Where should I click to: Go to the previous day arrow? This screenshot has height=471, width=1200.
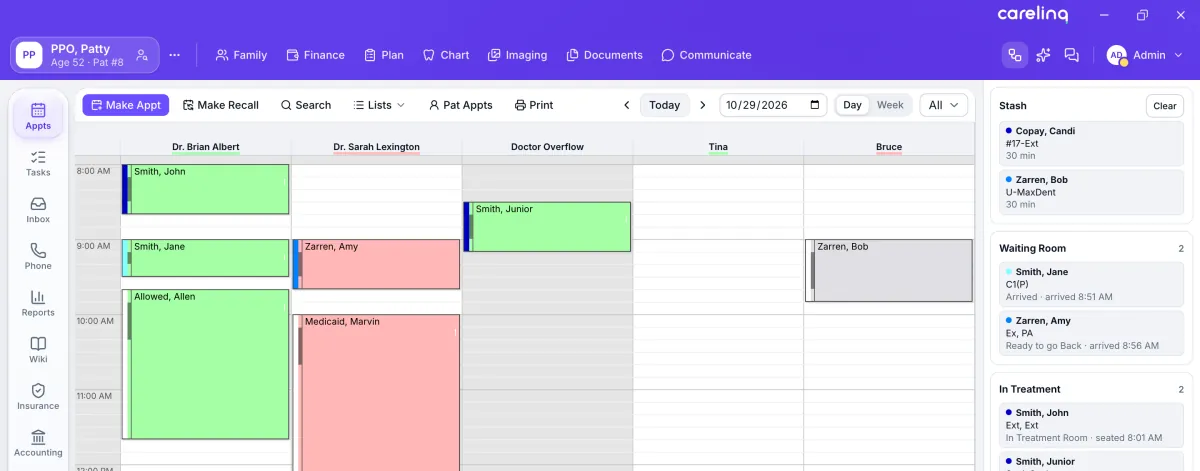point(627,105)
